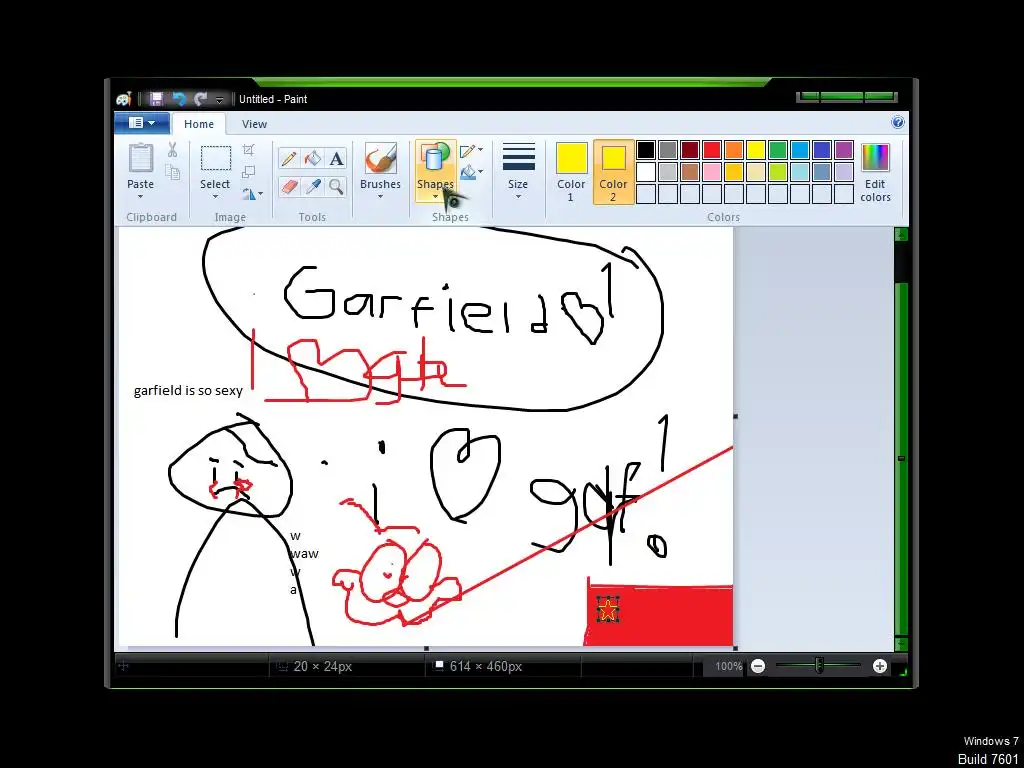Pick the purple color swatch
This screenshot has width=1024, height=768.
tap(844, 150)
